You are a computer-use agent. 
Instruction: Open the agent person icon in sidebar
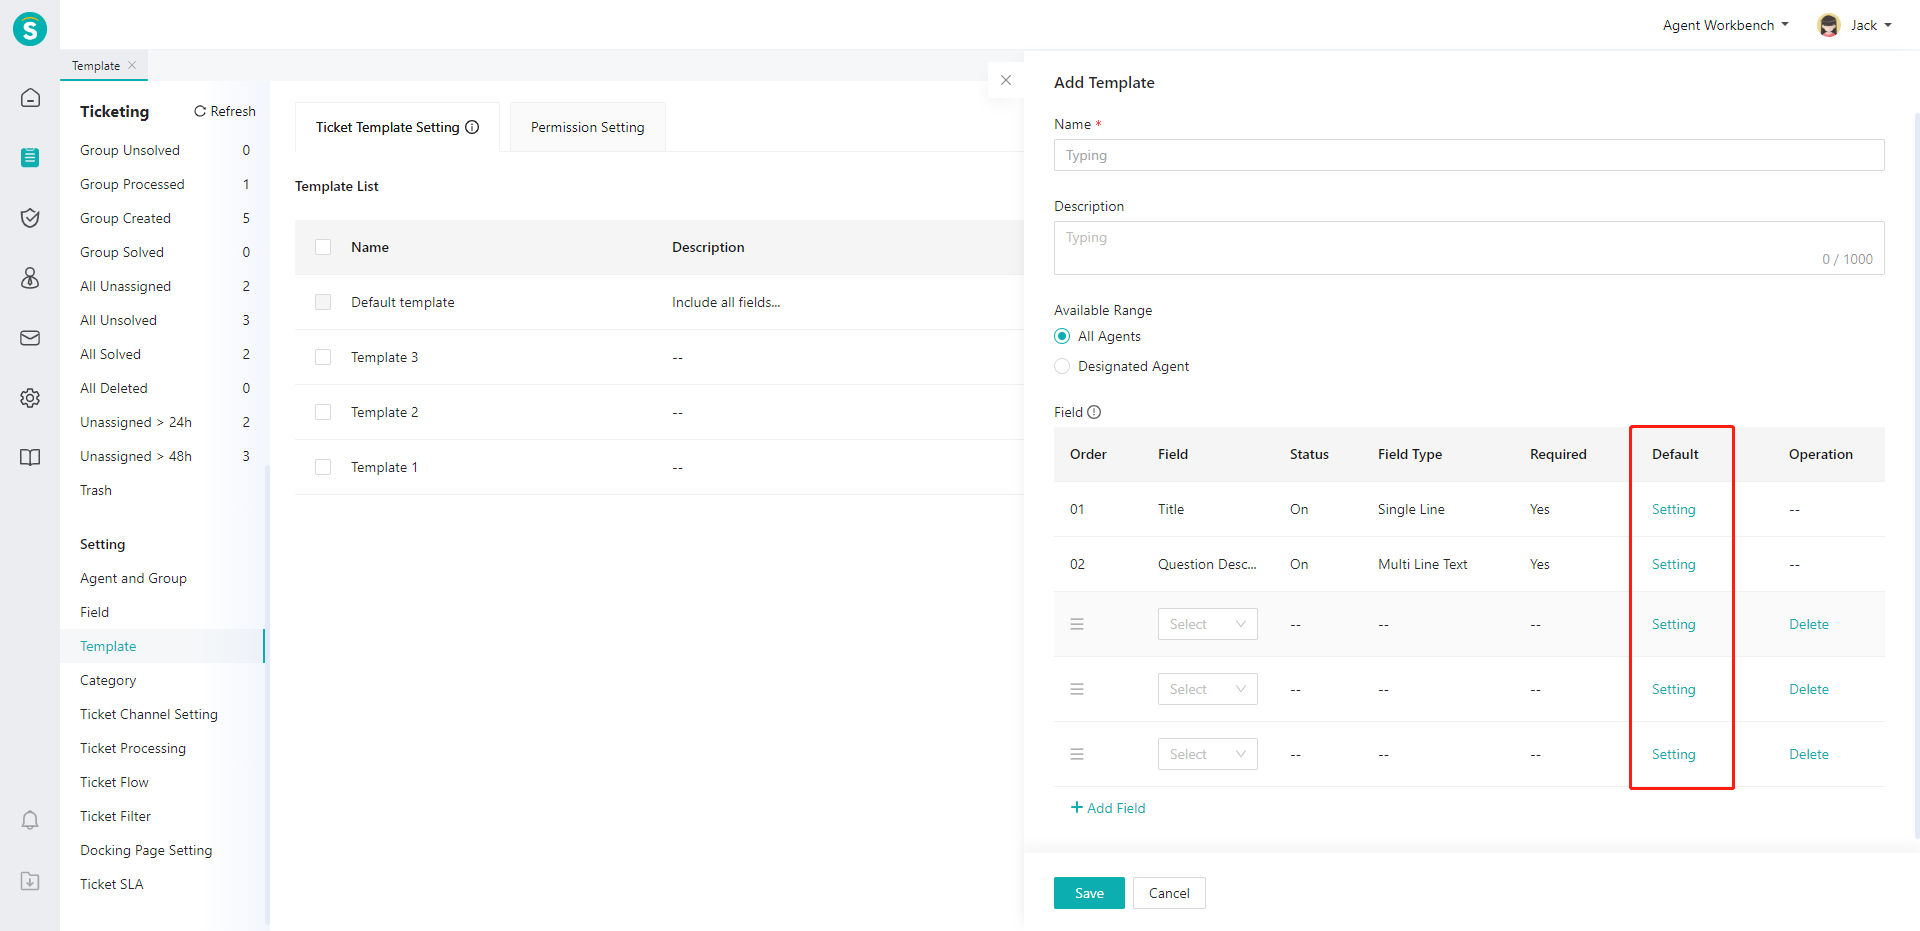pos(30,278)
